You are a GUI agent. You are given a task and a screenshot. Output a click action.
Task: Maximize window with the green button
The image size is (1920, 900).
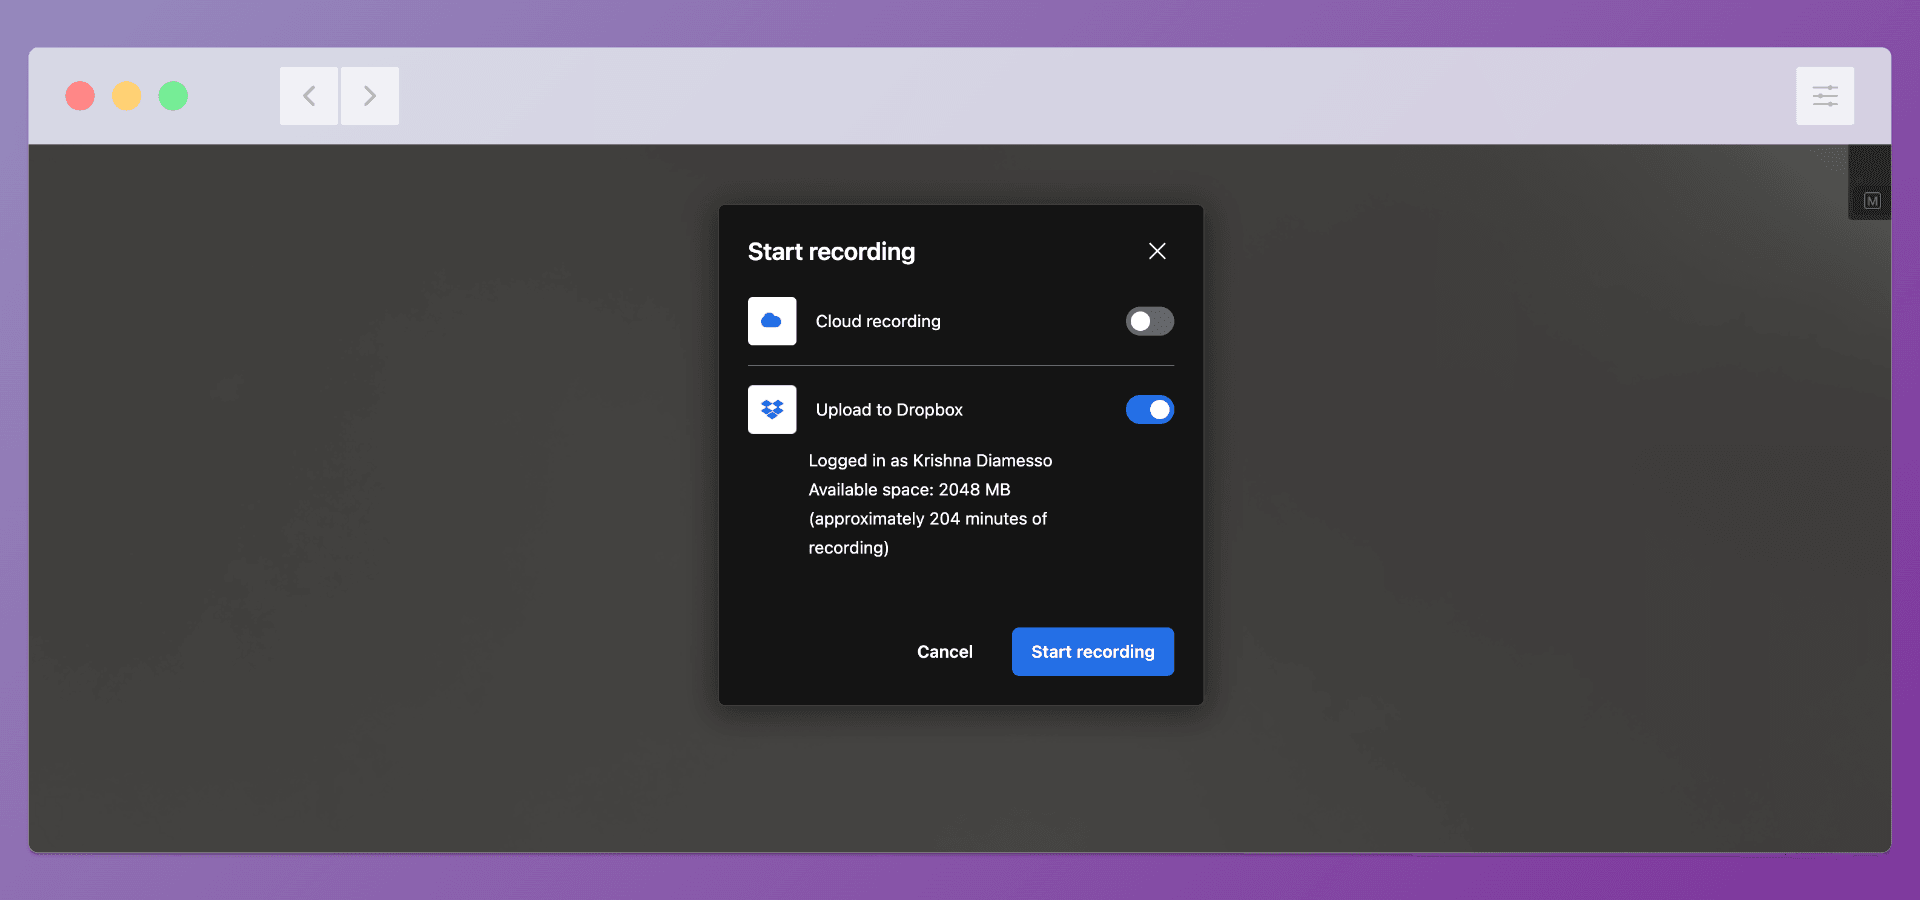coord(173,96)
